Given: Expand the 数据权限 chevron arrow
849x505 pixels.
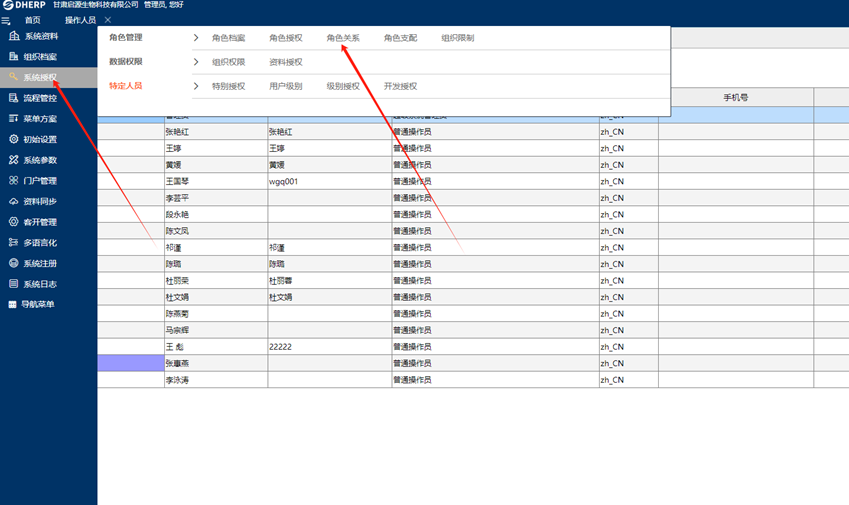Looking at the screenshot, I should click(x=196, y=62).
